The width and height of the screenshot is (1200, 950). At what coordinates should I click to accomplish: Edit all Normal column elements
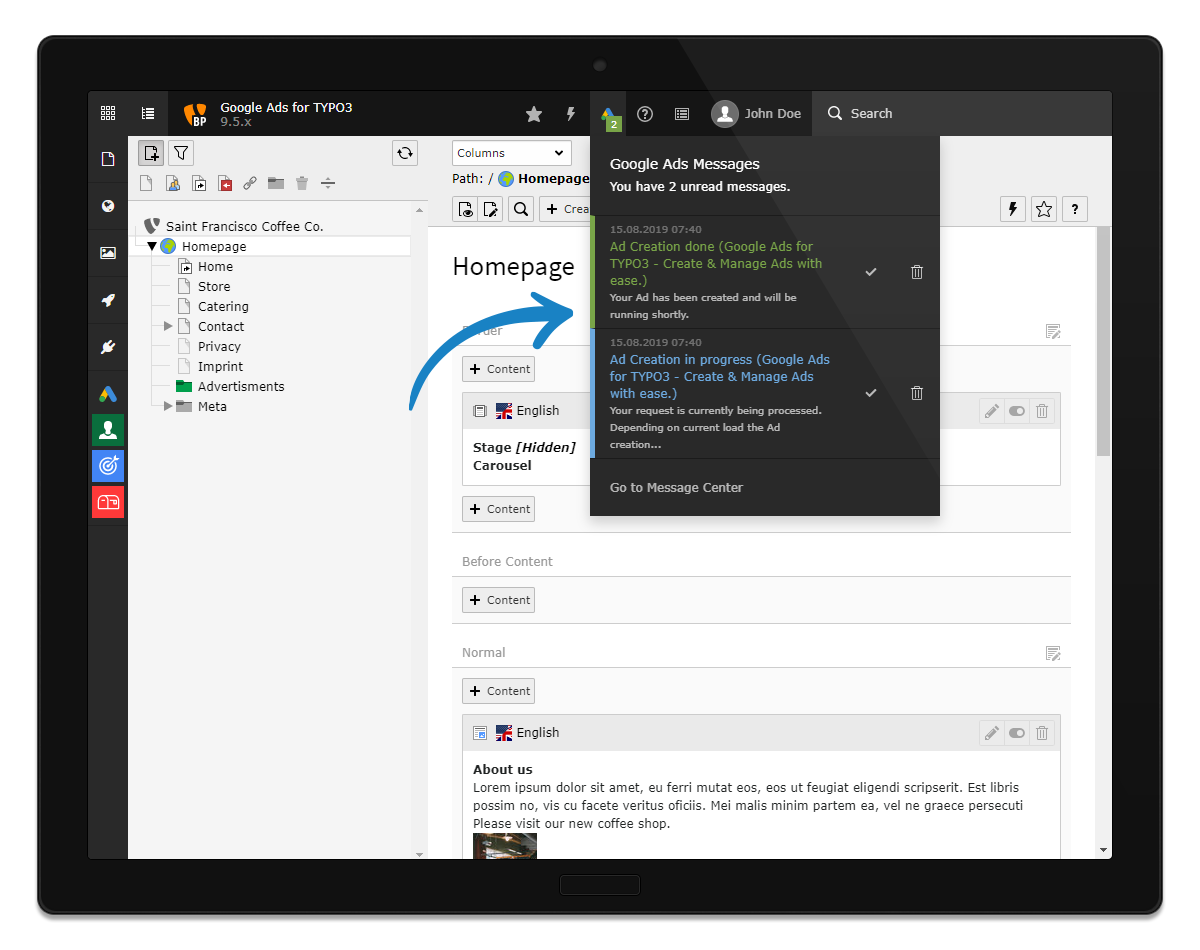click(x=1053, y=653)
